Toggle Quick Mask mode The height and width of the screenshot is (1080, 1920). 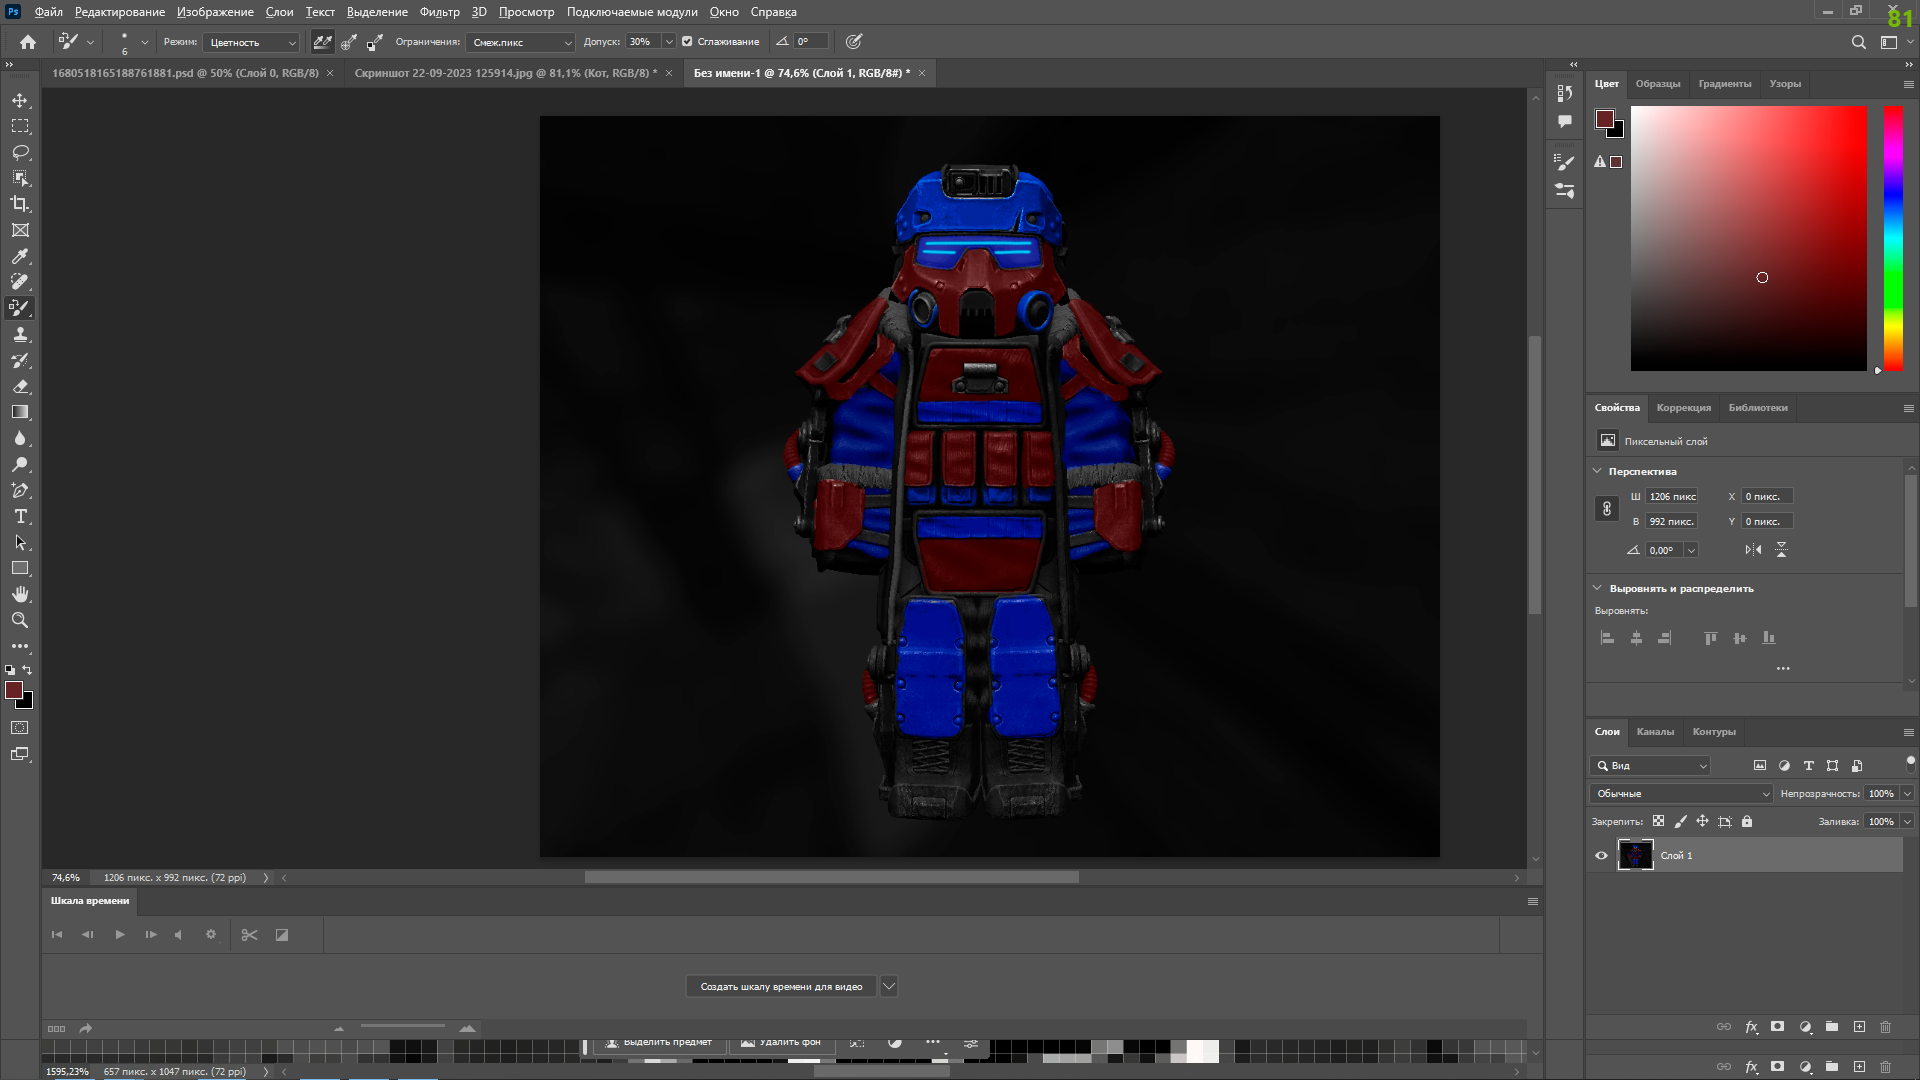20,728
